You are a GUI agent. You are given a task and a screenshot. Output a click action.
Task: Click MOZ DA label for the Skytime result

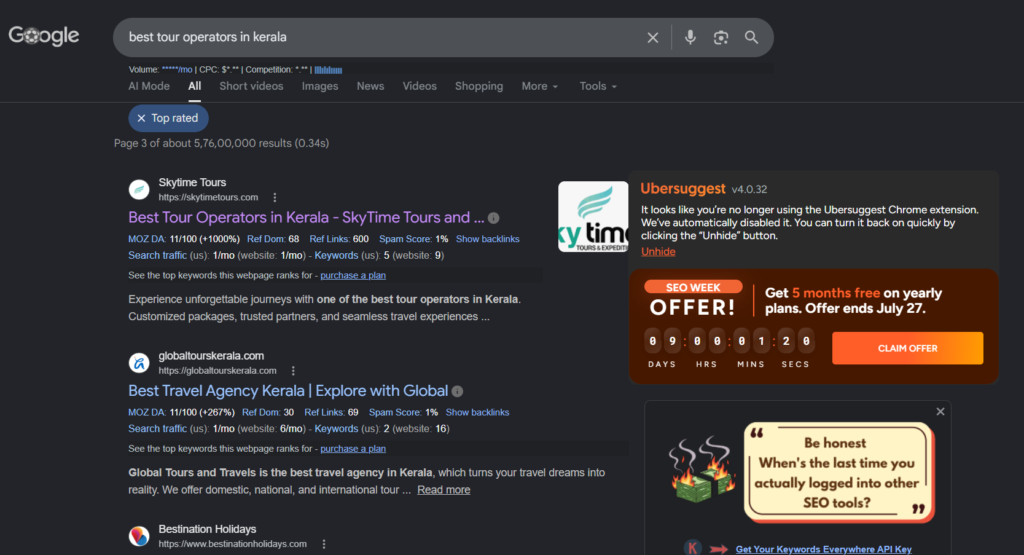(x=147, y=239)
